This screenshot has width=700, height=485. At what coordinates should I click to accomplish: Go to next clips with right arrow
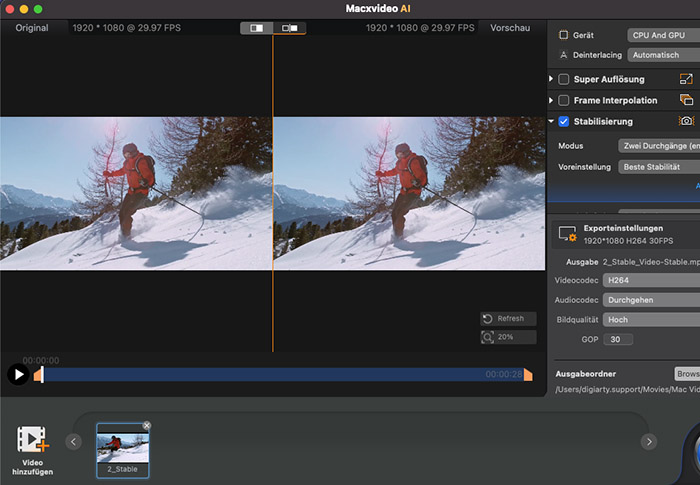(649, 442)
